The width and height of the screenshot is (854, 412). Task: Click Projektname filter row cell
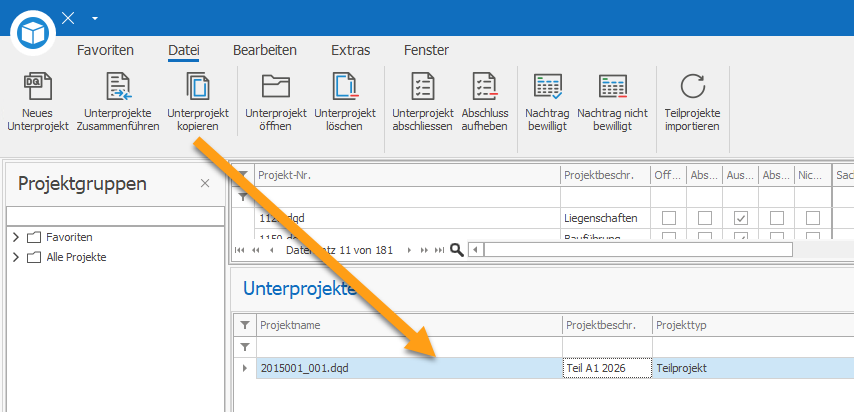coord(410,347)
